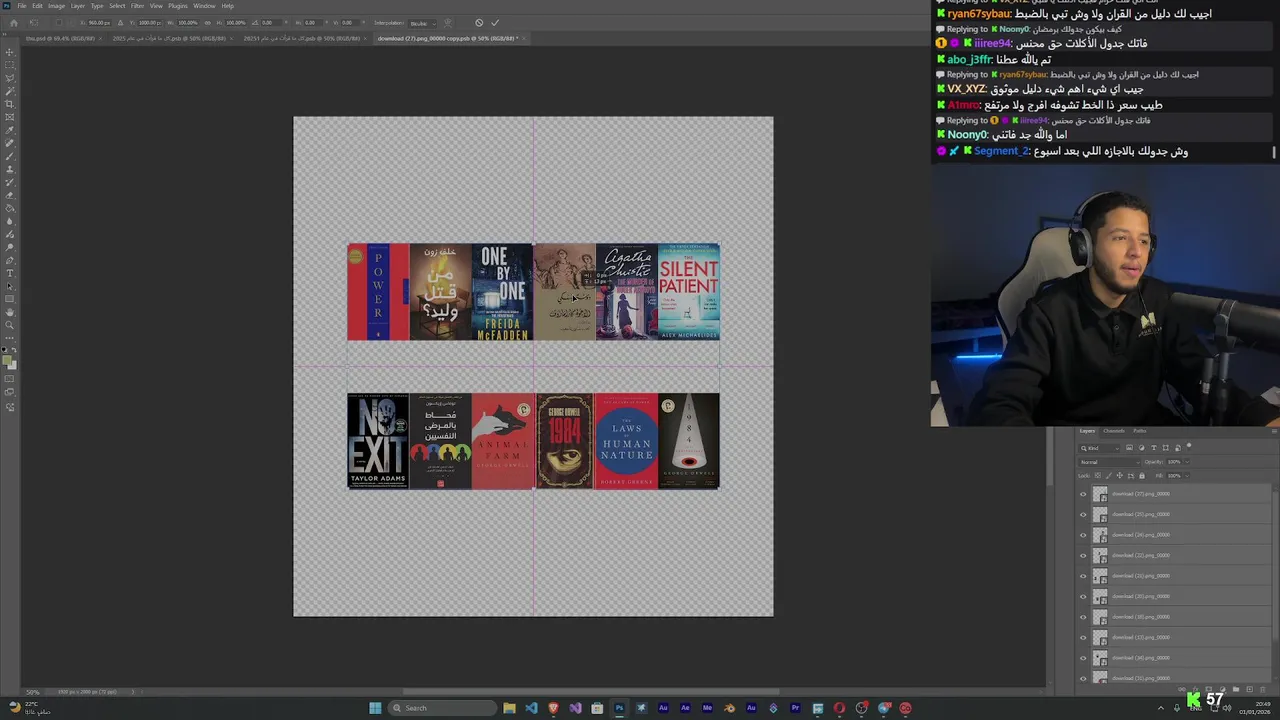Click the taskbar Search box

click(x=443, y=708)
